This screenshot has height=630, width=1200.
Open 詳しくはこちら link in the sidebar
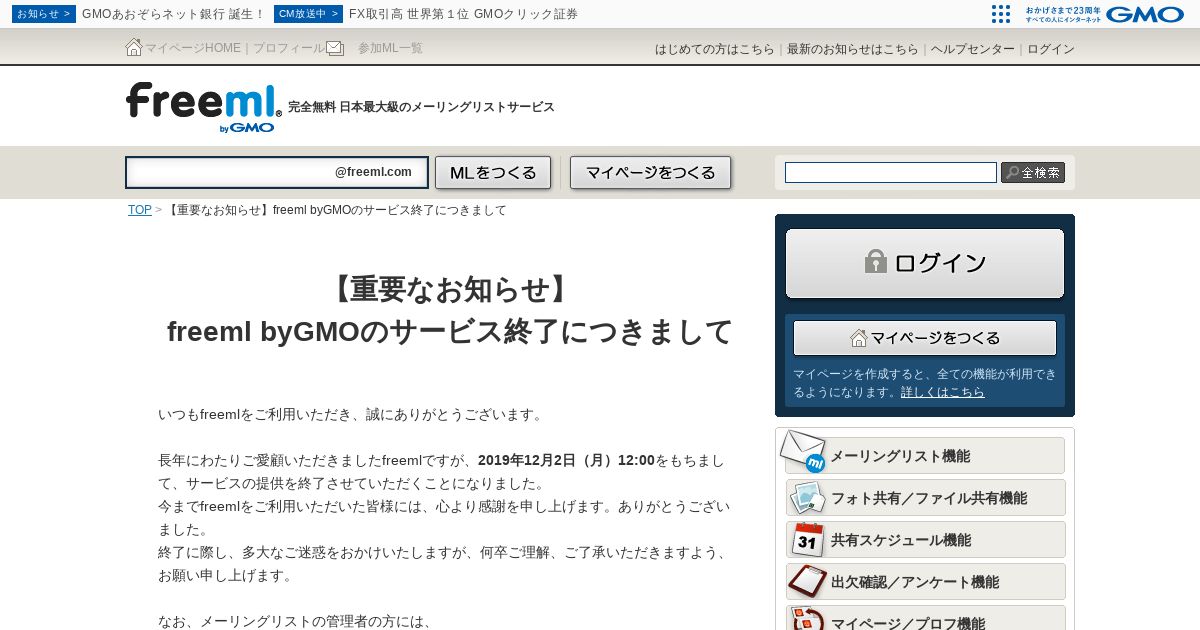[942, 392]
